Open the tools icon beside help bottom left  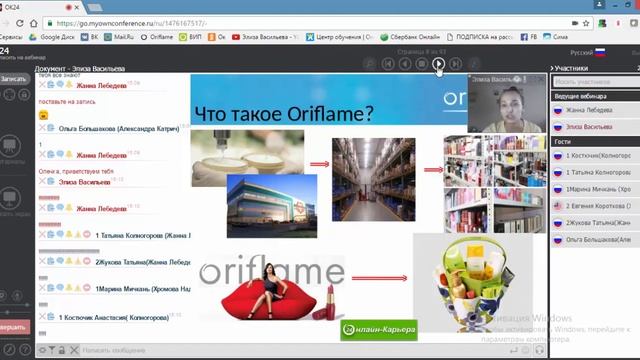point(9,350)
